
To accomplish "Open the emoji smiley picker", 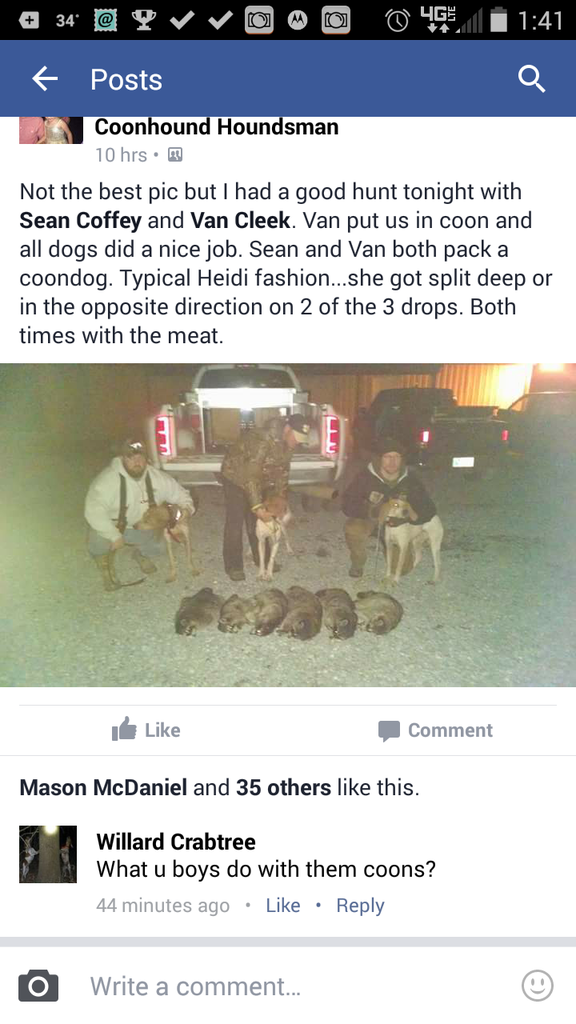I will tap(537, 985).
